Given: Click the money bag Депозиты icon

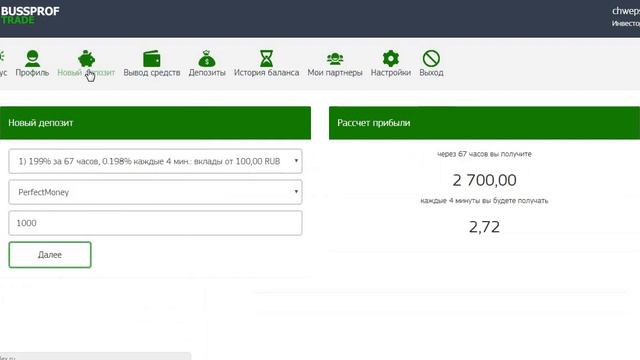Looking at the screenshot, I should (x=207, y=58).
